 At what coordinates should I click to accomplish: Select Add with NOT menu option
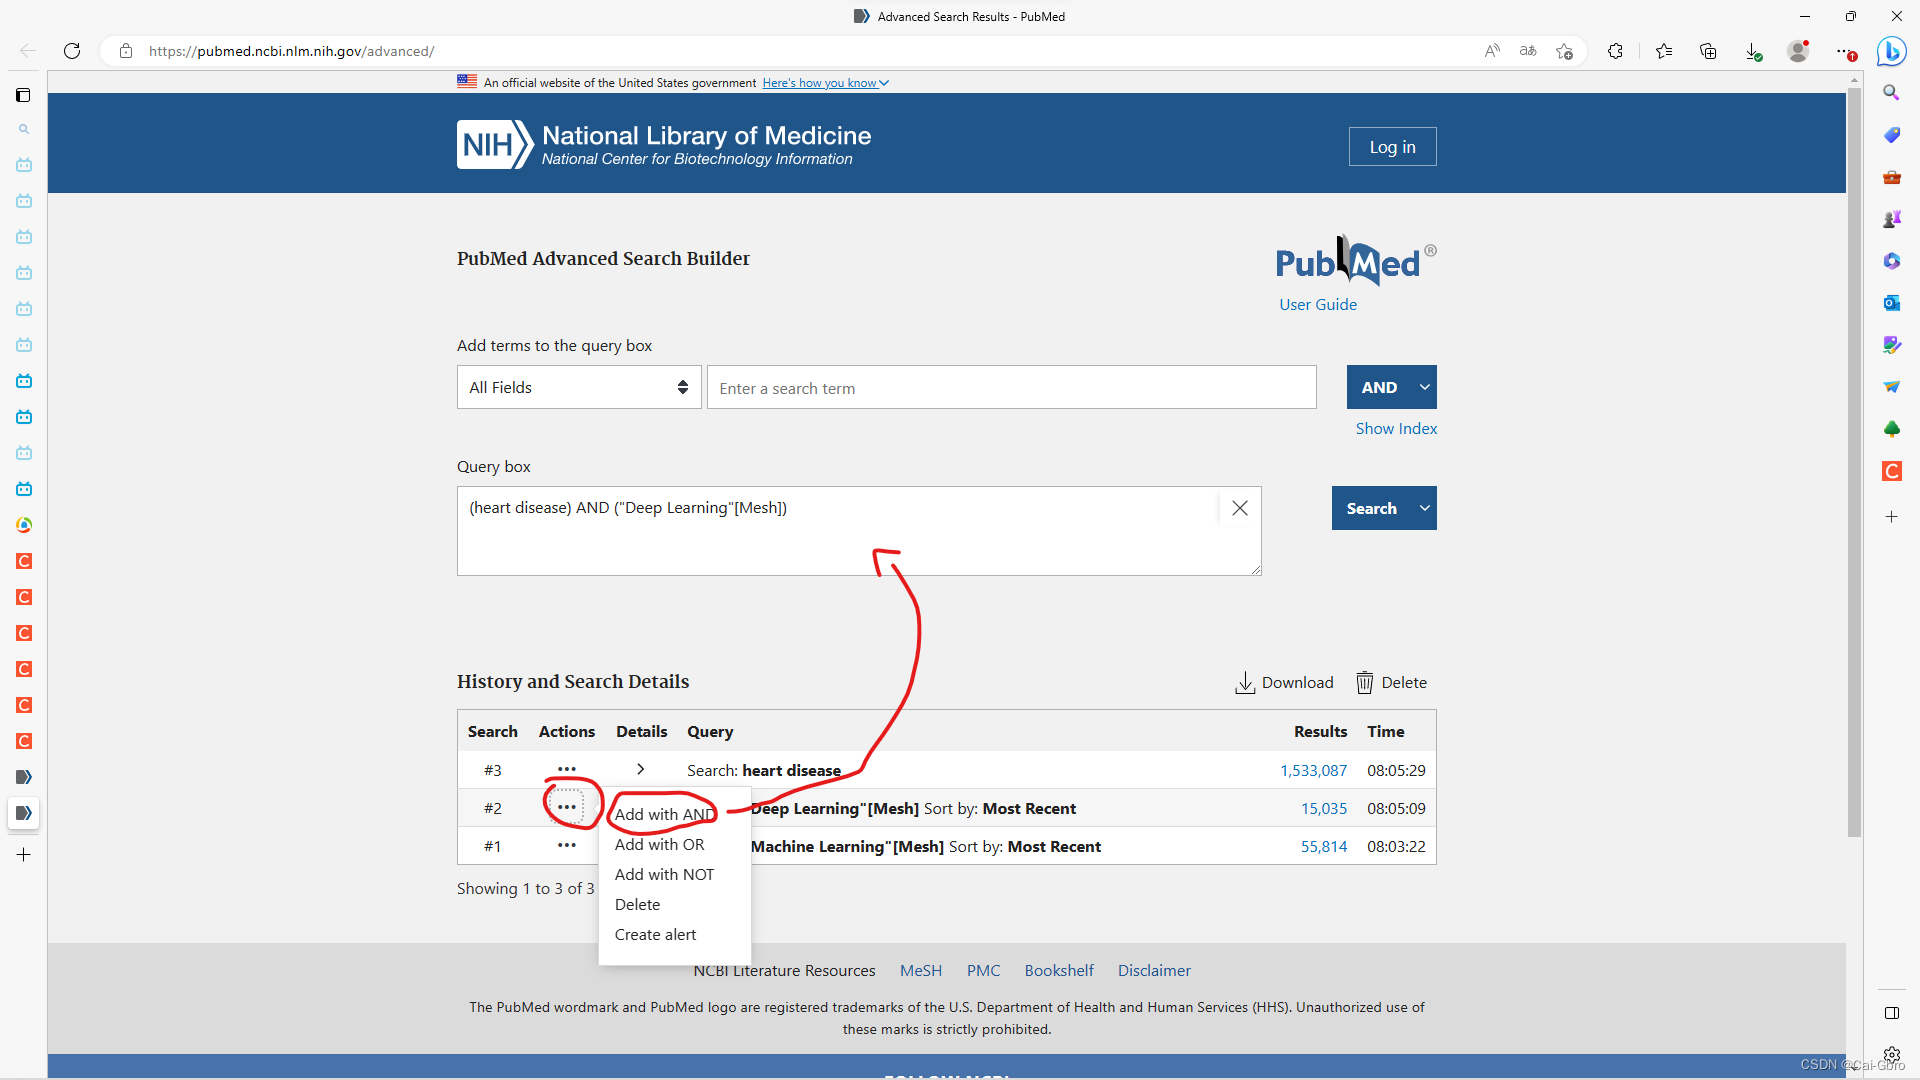click(x=664, y=875)
